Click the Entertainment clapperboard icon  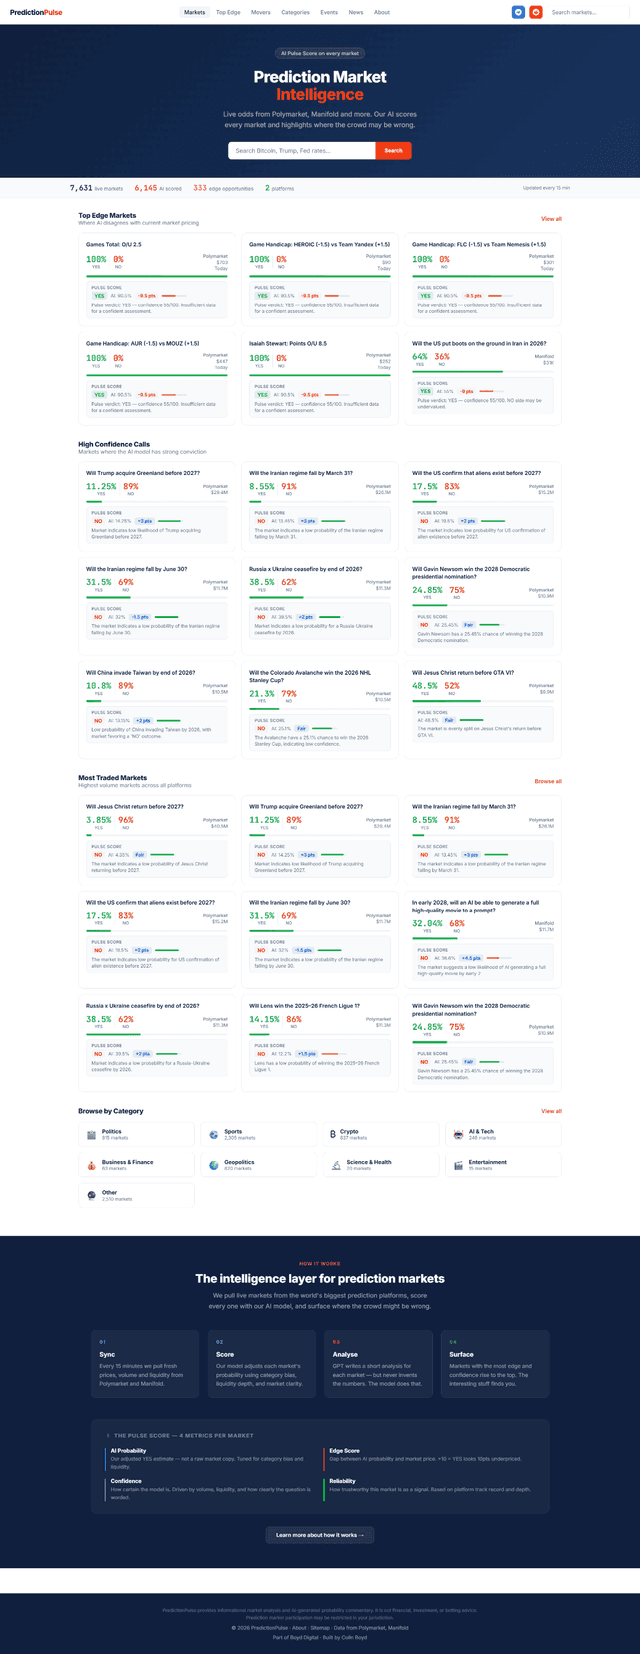458,1165
